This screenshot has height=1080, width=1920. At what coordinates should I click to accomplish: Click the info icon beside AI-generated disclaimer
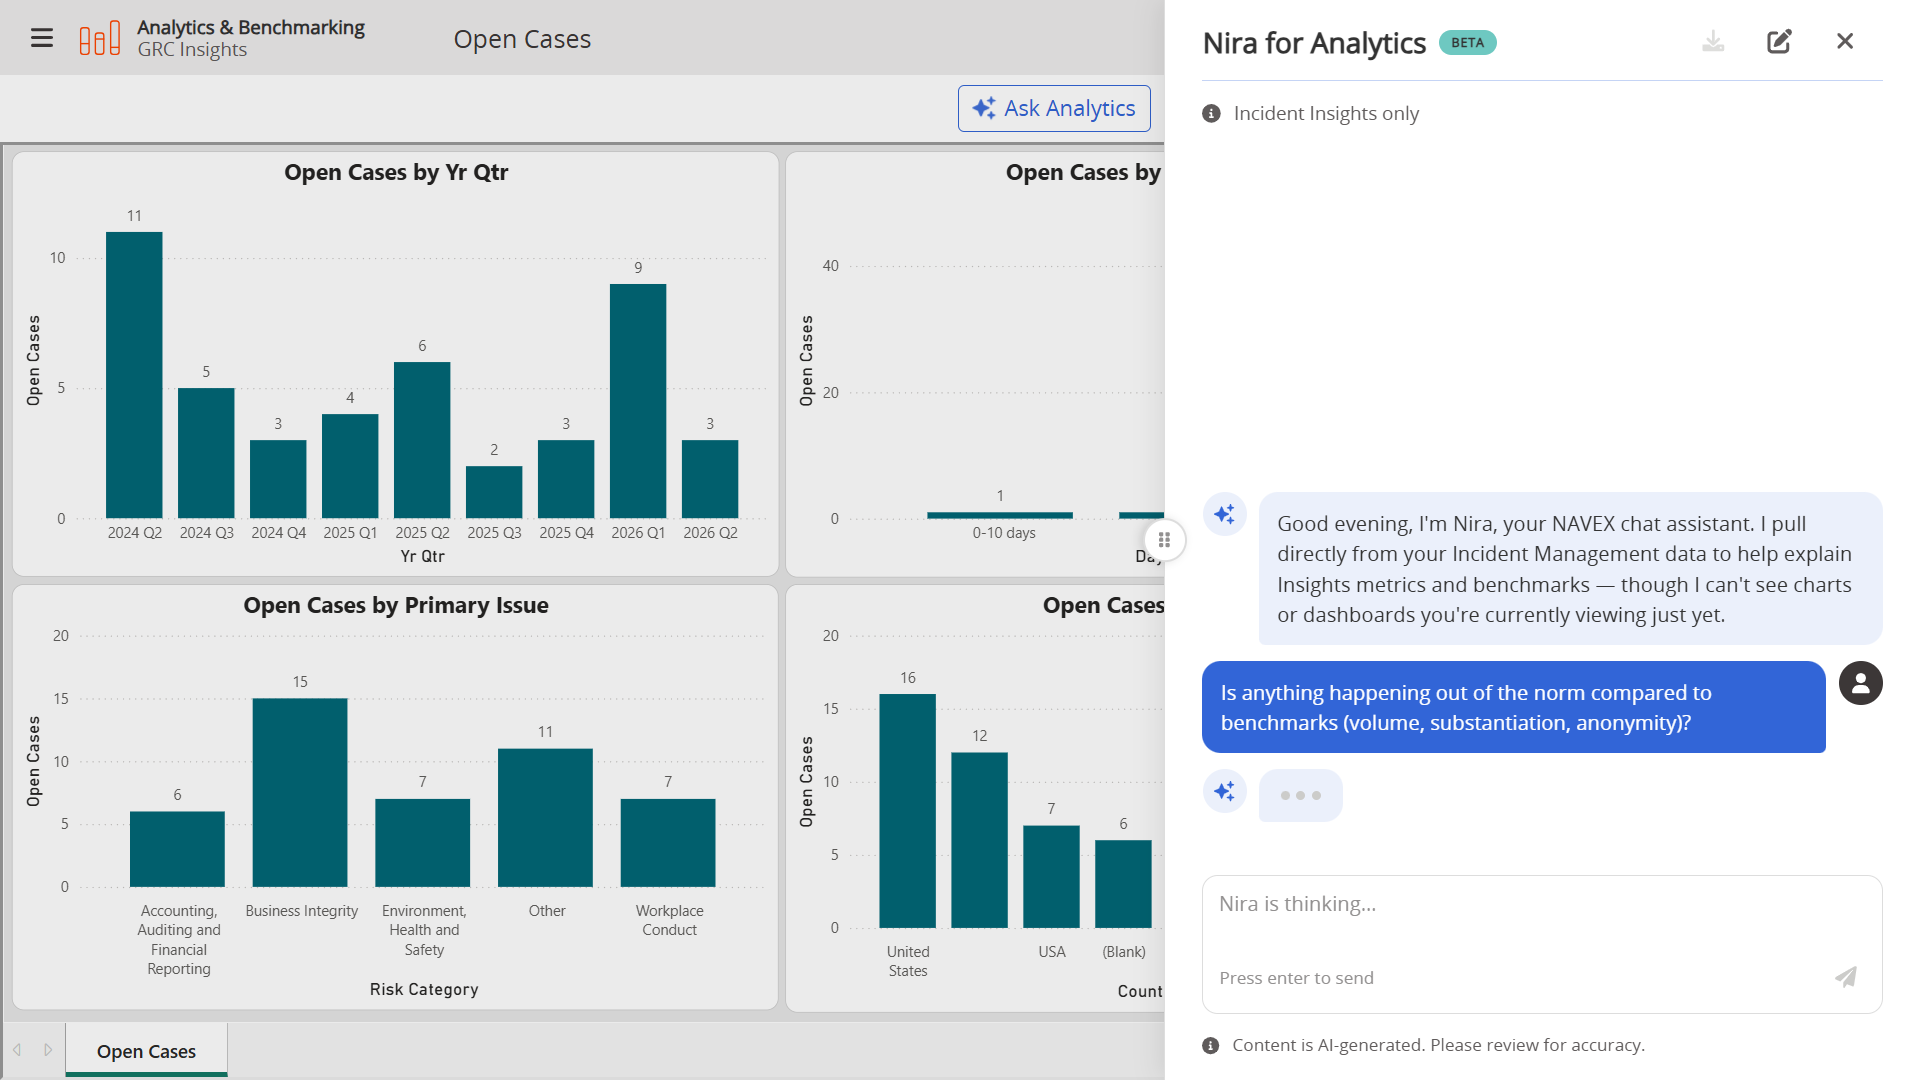(1210, 1046)
